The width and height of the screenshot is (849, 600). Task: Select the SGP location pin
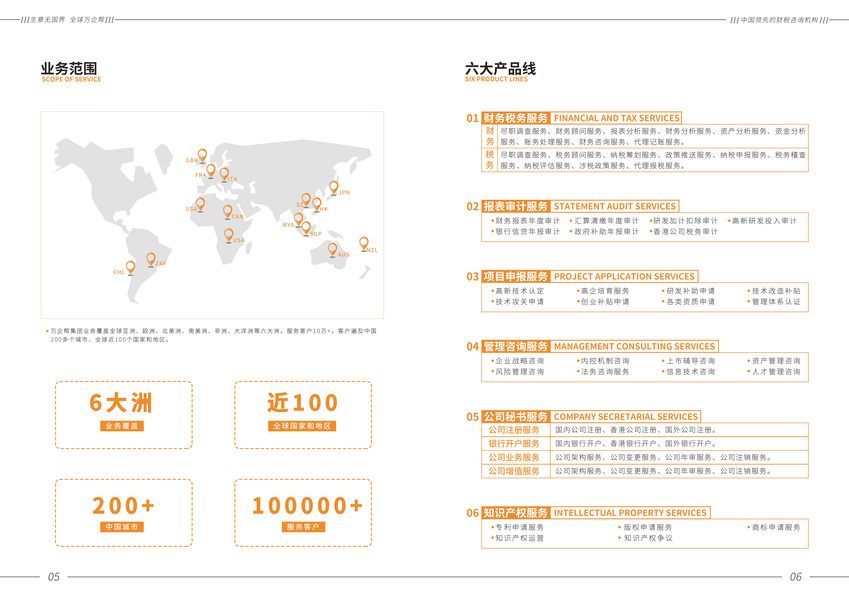coord(306,229)
